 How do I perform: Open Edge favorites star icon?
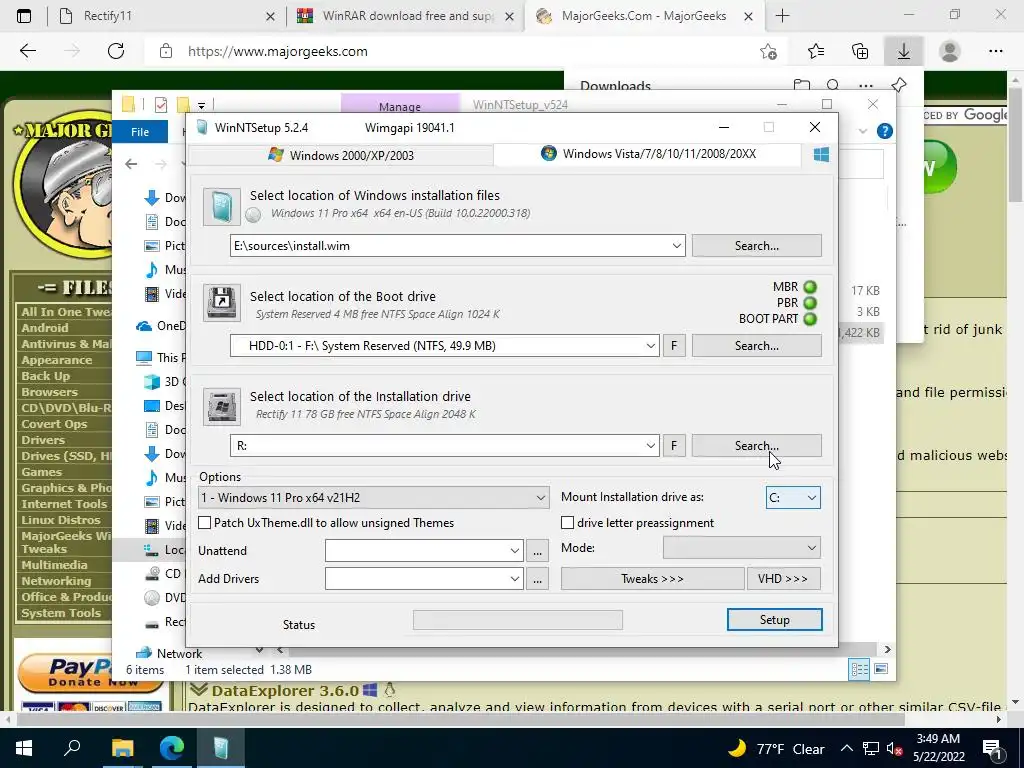click(816, 51)
